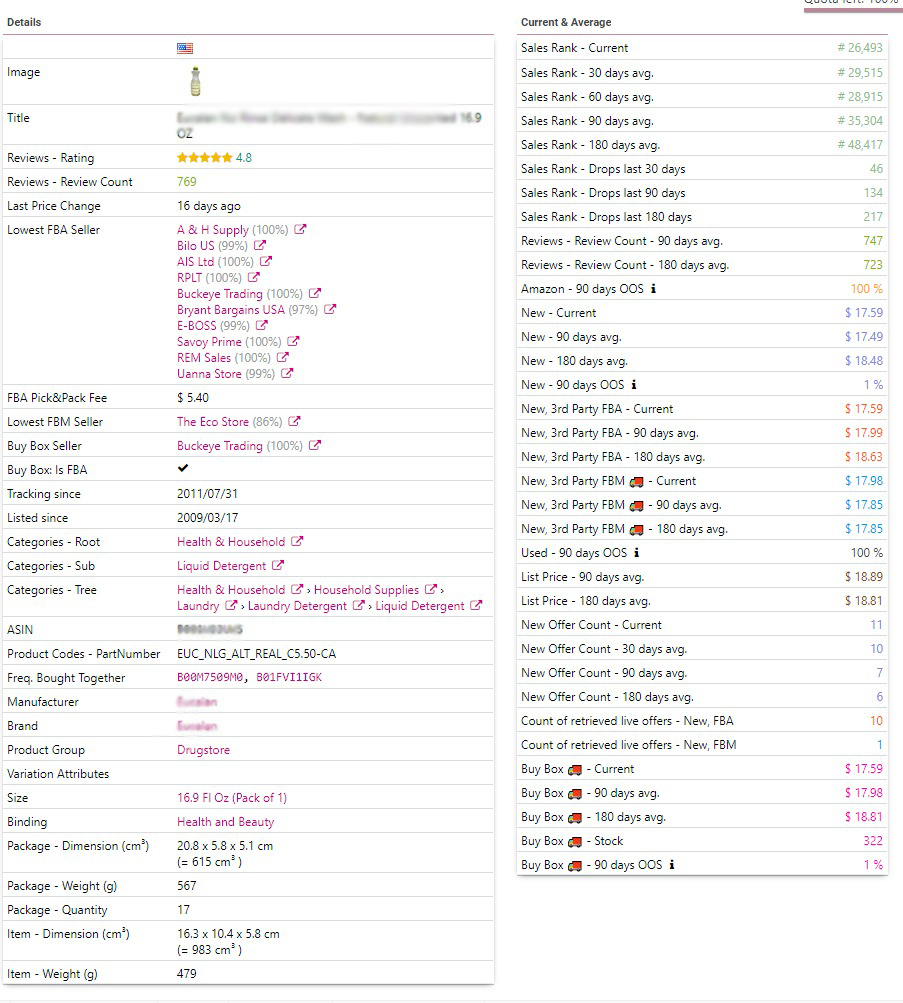Screen dimensions: 903x1003
Task: Open external link icon beside A & H Supply
Action: pyautogui.click(x=300, y=229)
